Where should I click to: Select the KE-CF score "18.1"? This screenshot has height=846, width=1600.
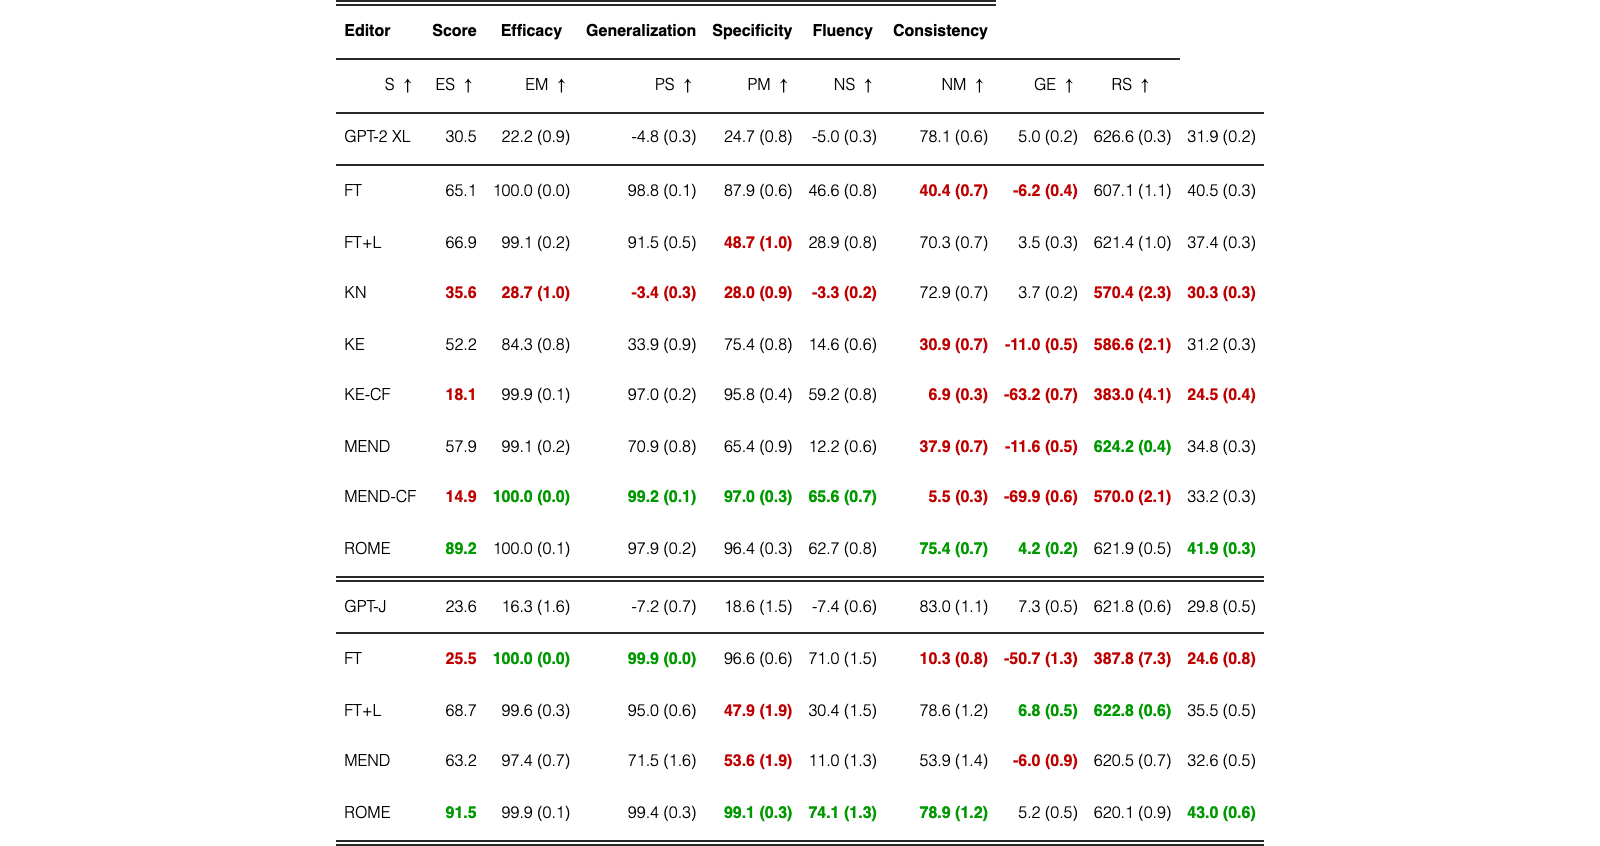pos(461,395)
